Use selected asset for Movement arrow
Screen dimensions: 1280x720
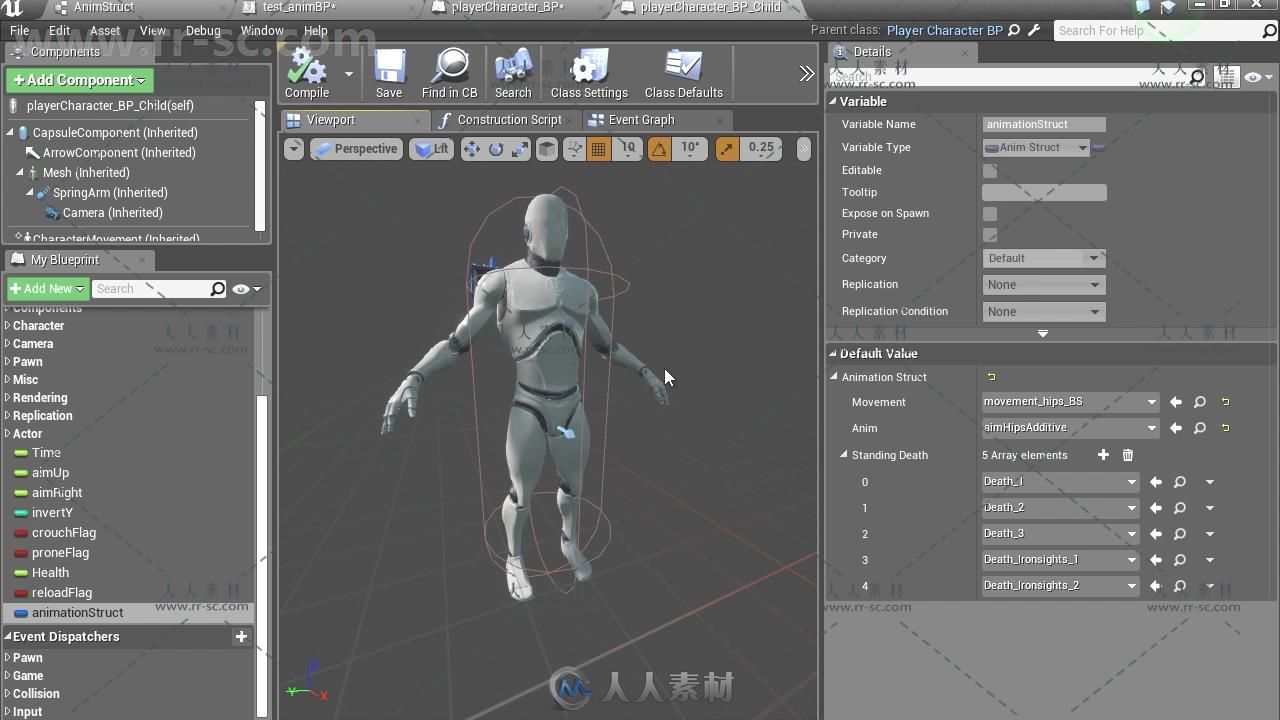coord(1176,402)
